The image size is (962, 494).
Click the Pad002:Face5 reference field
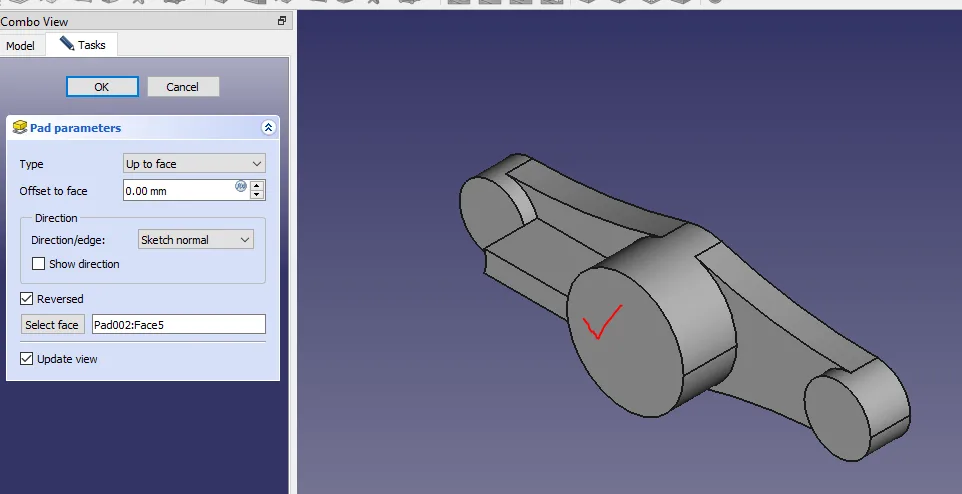(178, 325)
